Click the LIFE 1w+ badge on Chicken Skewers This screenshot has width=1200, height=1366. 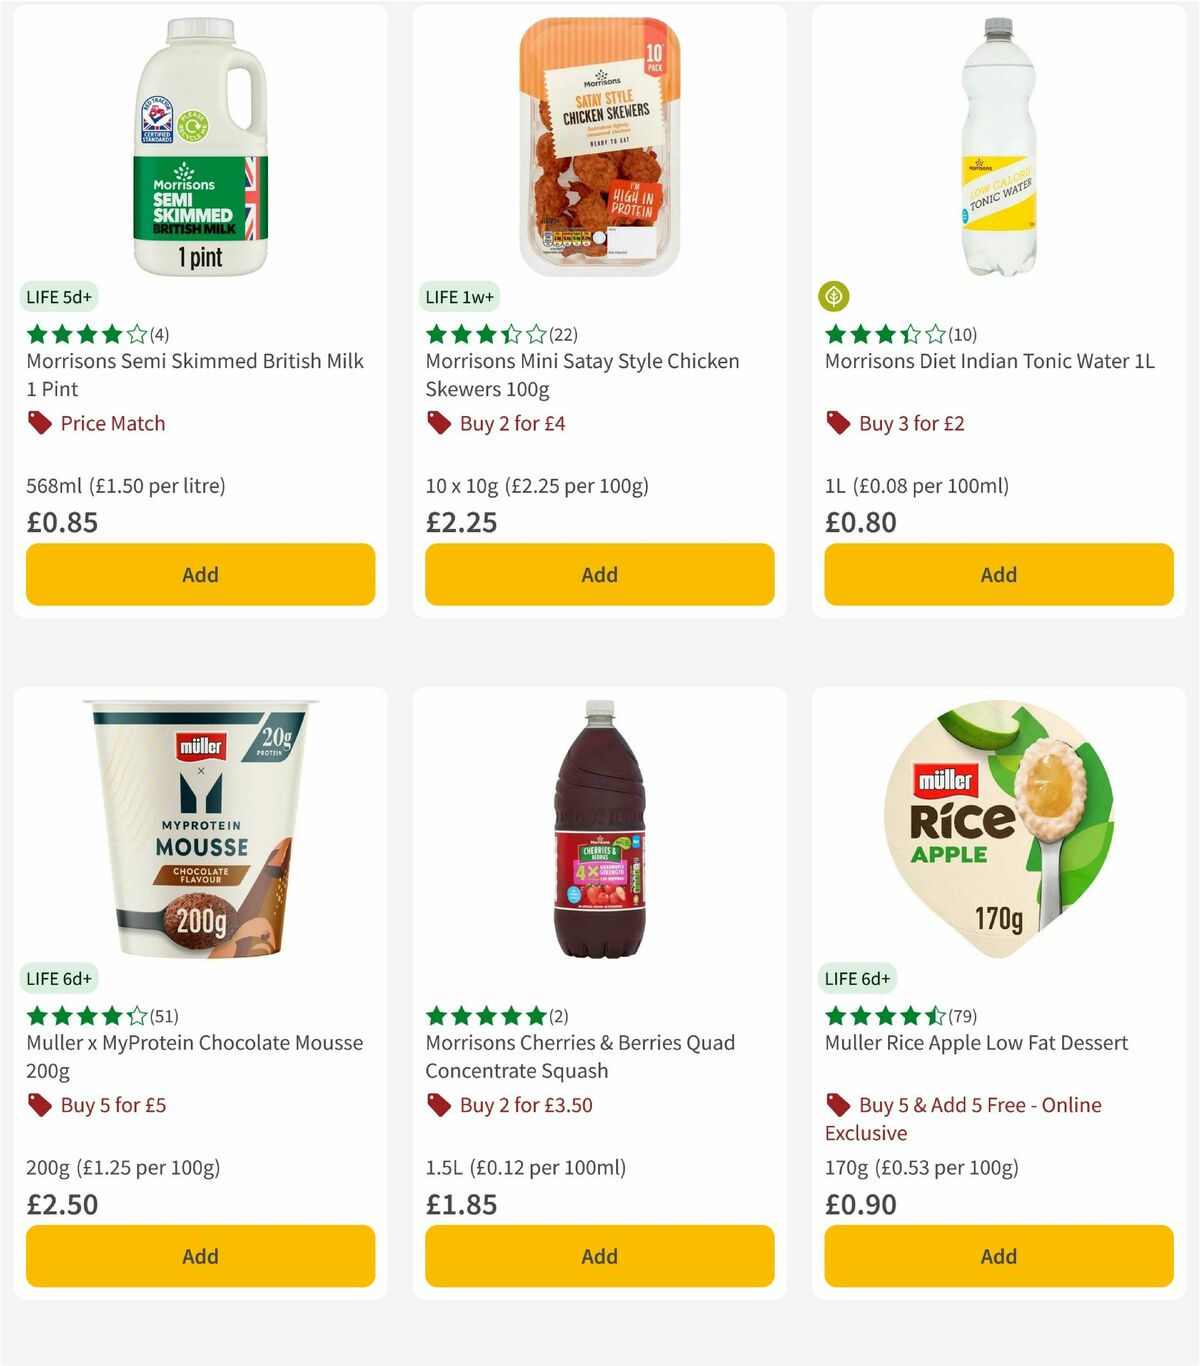point(457,297)
